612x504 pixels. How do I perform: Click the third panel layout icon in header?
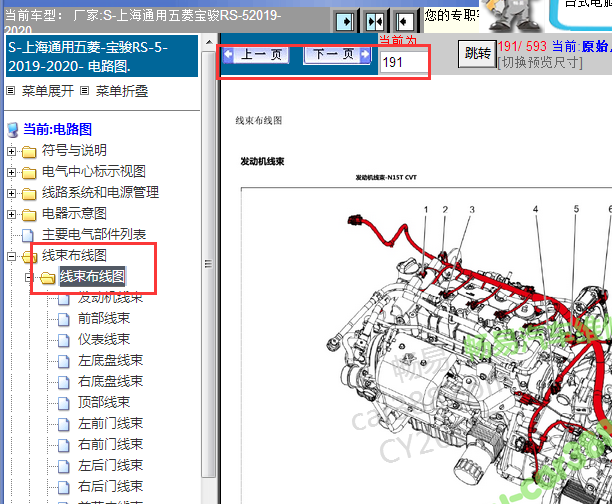pos(405,21)
